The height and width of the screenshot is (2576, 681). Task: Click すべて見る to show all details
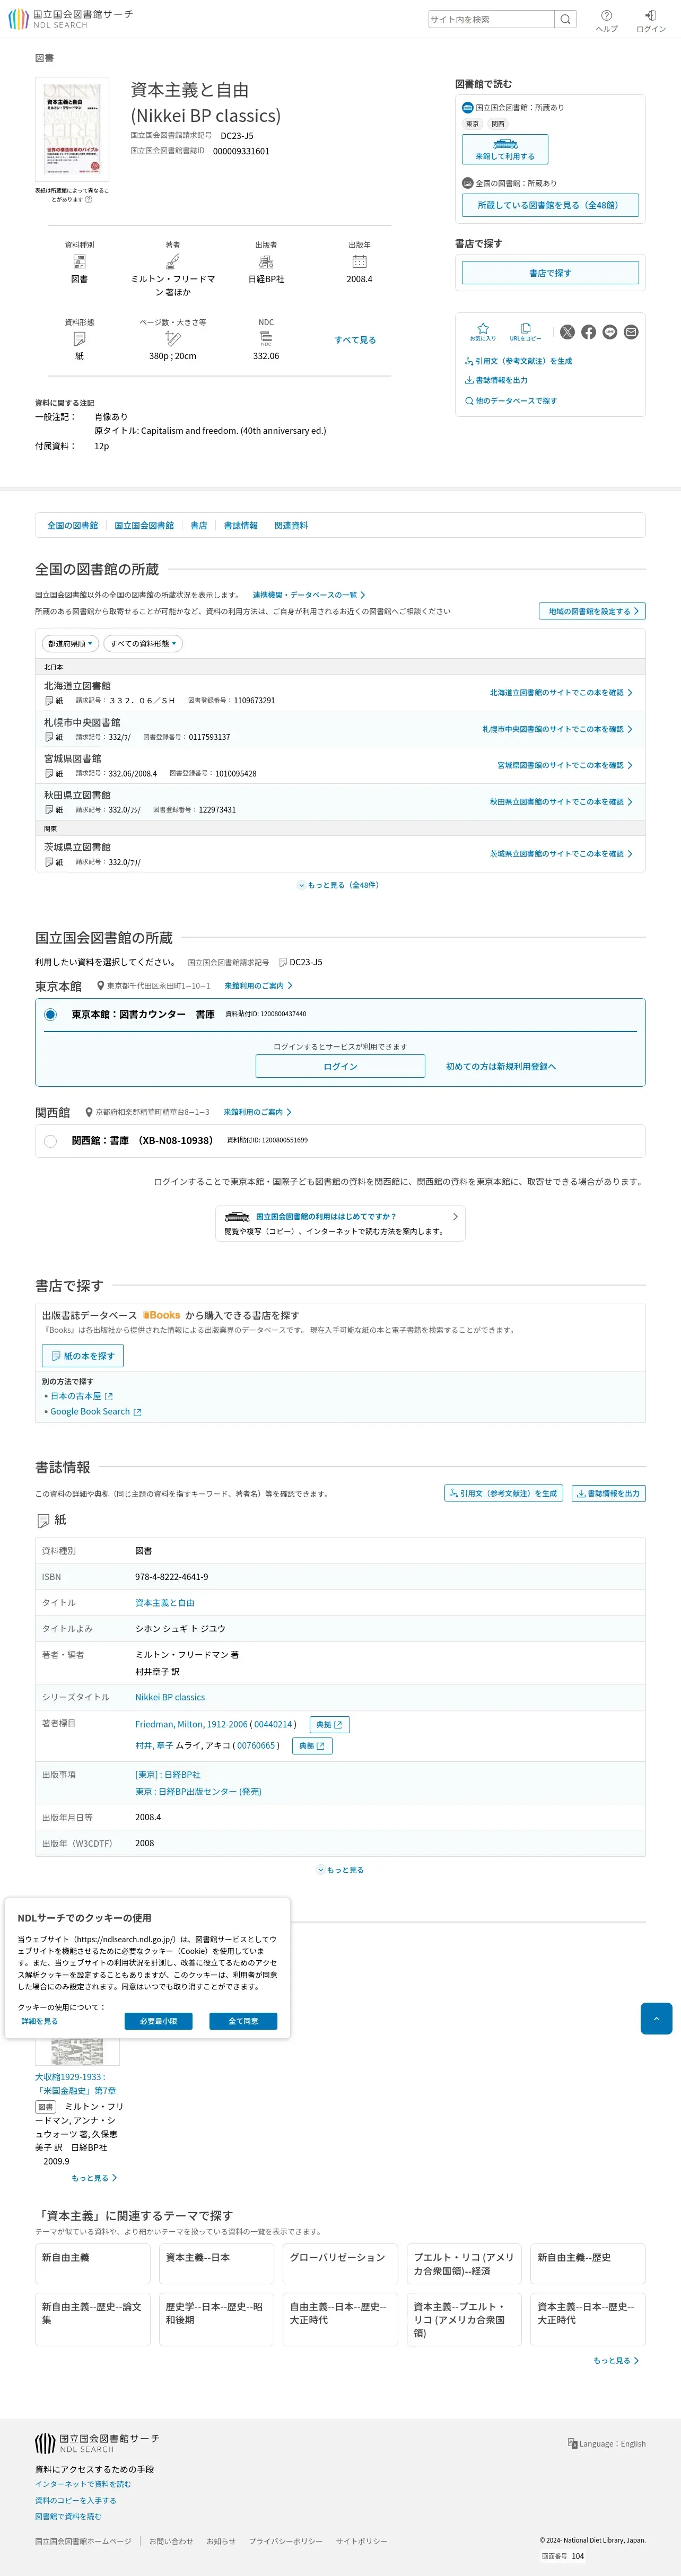point(355,340)
